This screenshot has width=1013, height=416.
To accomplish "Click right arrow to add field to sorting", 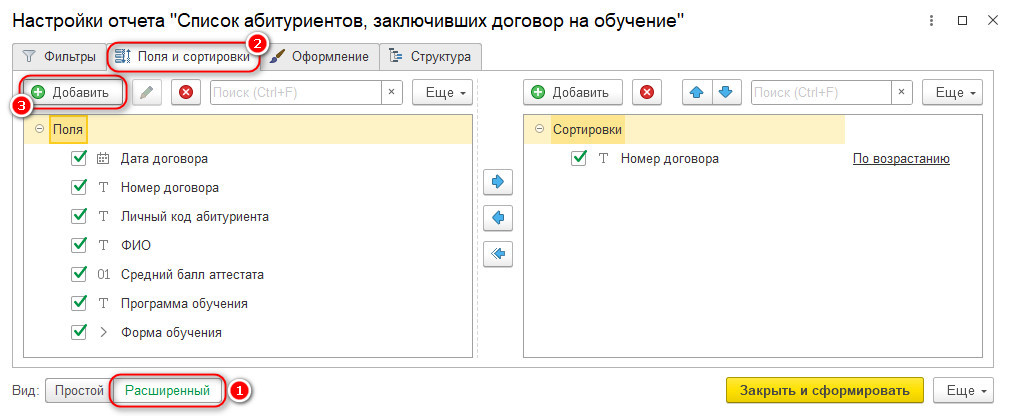I will (x=497, y=182).
